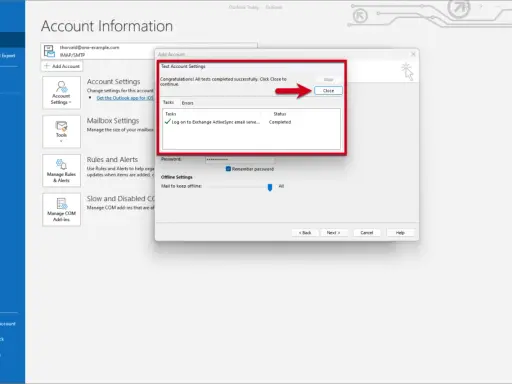512x384 pixels.
Task: Open the Mailbox Settings Tools menu
Action: [x=61, y=131]
